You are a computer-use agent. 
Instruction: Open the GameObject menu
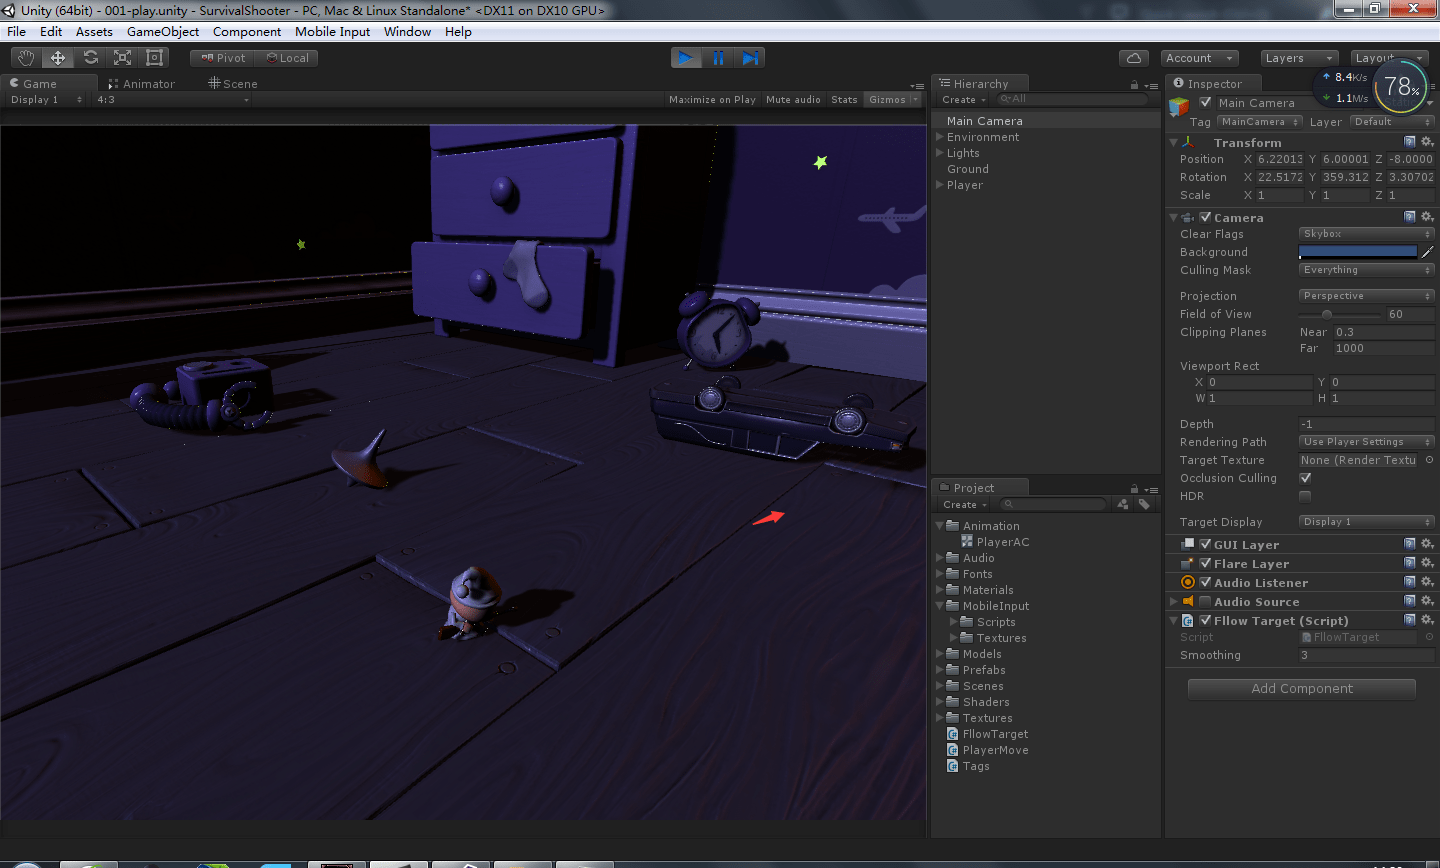pyautogui.click(x=163, y=31)
